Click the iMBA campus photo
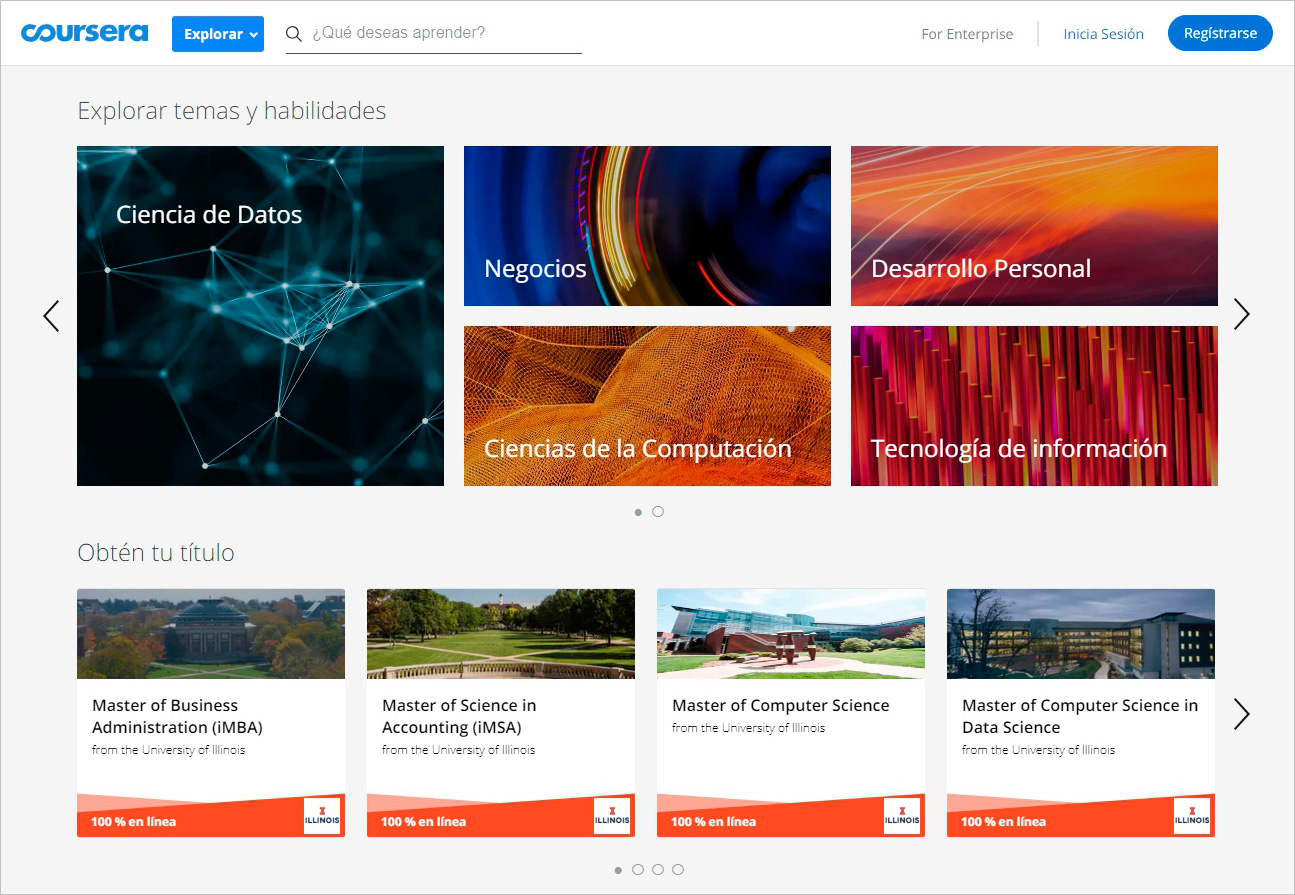This screenshot has height=895, width=1295. [211, 634]
